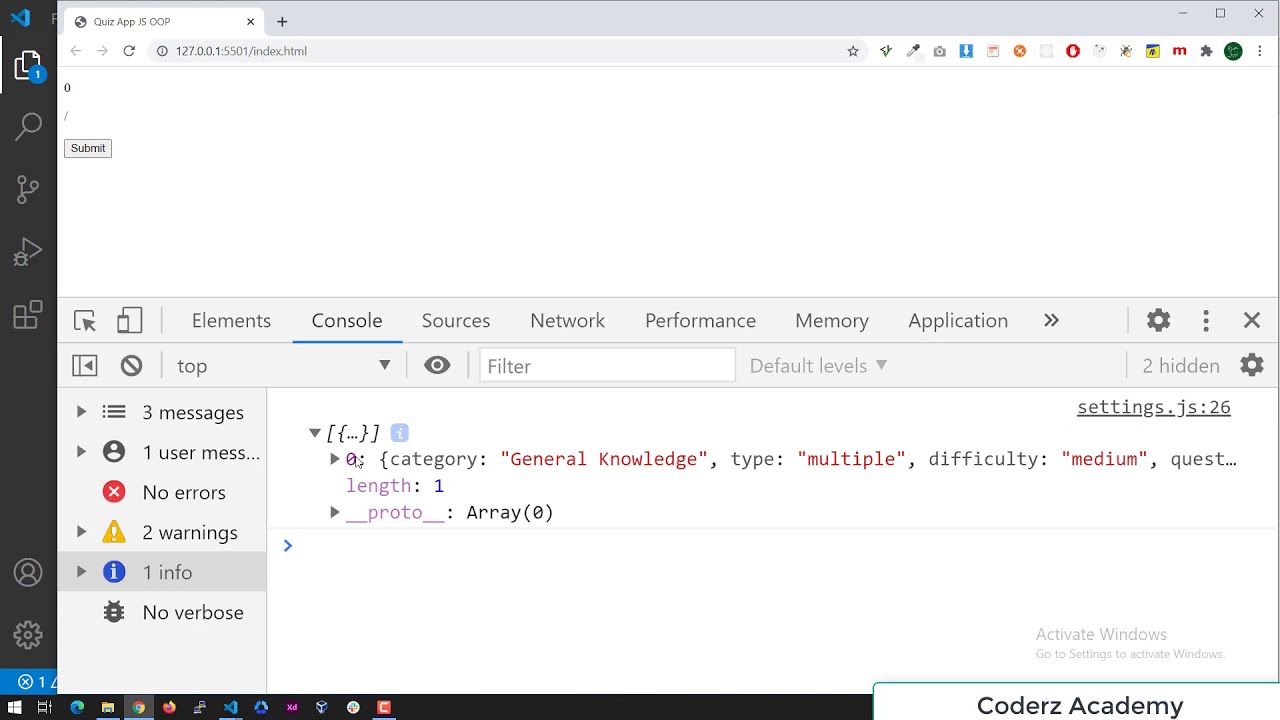
Task: Click the red adblock extension icon
Action: tap(1073, 51)
